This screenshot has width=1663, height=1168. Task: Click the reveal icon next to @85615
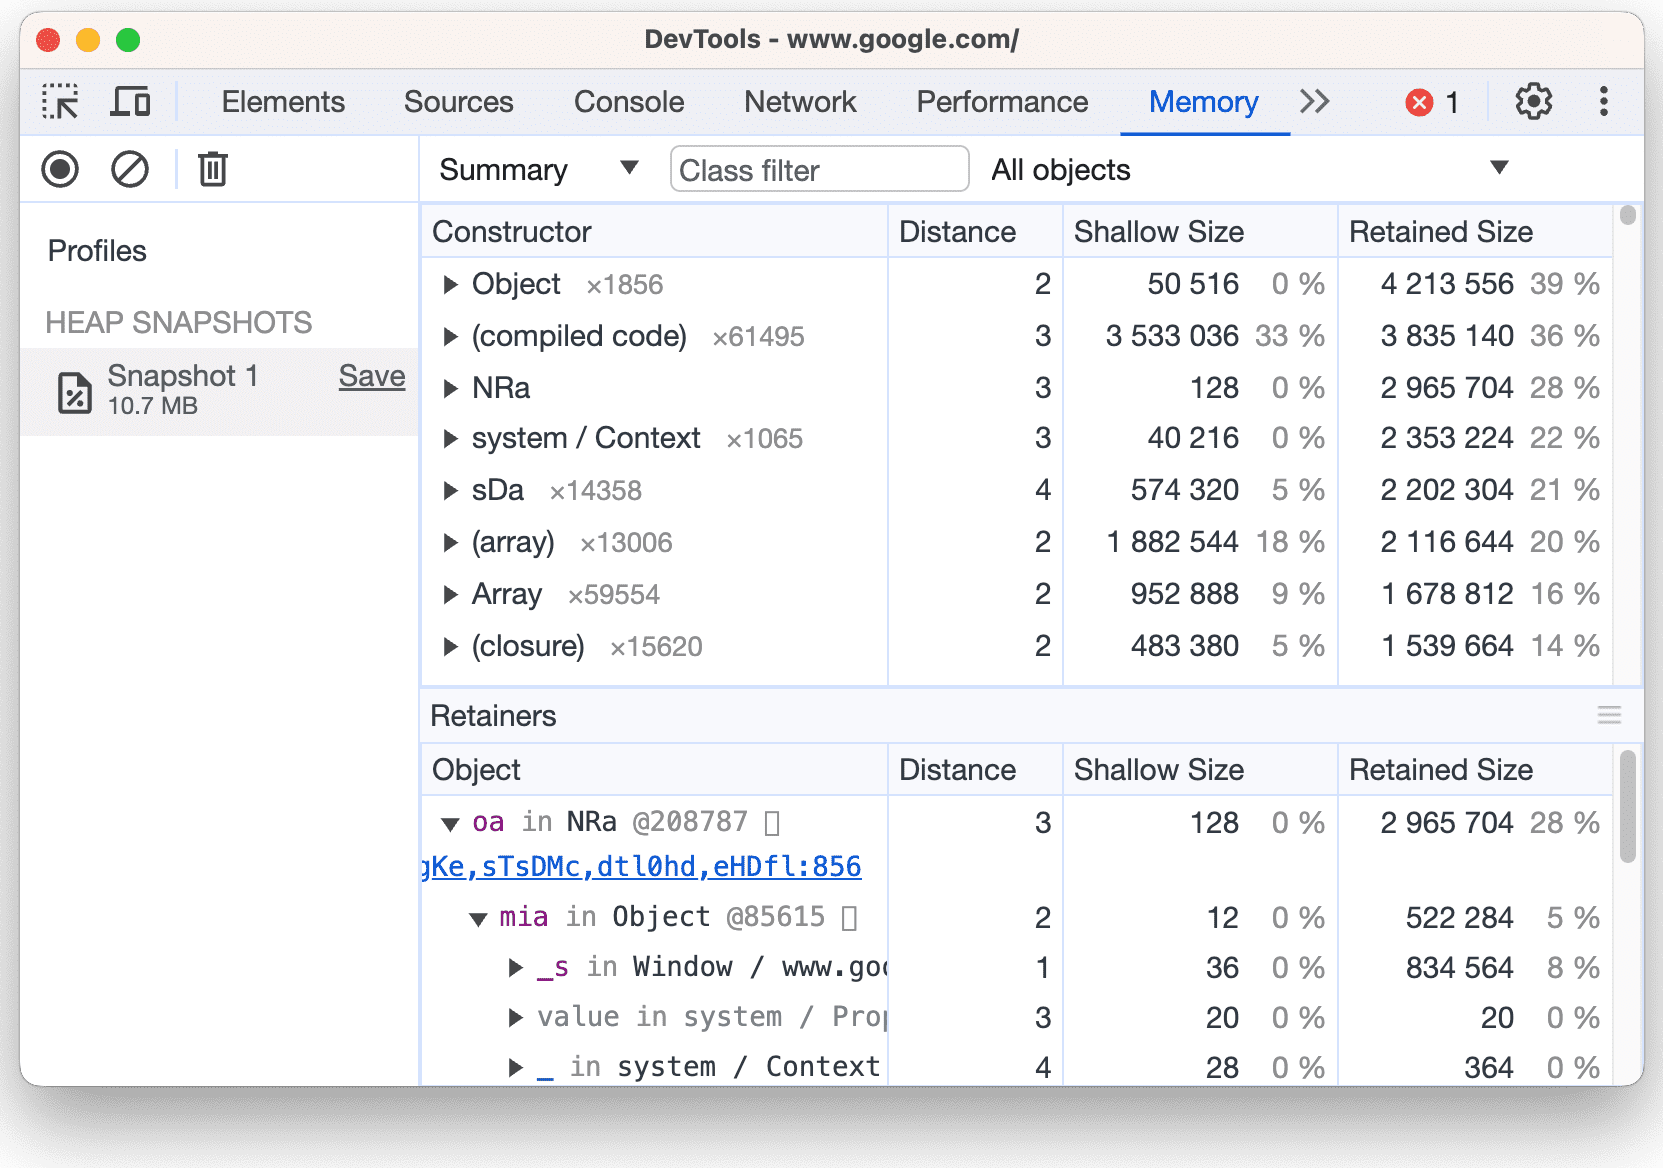click(849, 918)
